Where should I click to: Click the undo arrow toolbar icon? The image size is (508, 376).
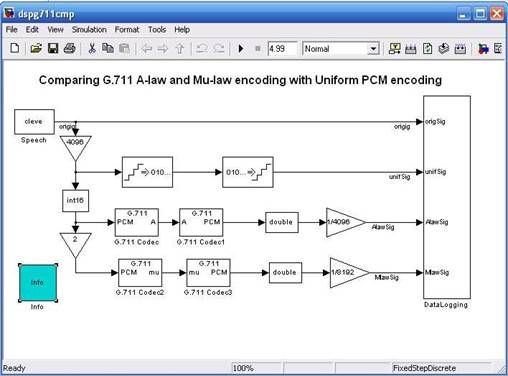[x=201, y=49]
